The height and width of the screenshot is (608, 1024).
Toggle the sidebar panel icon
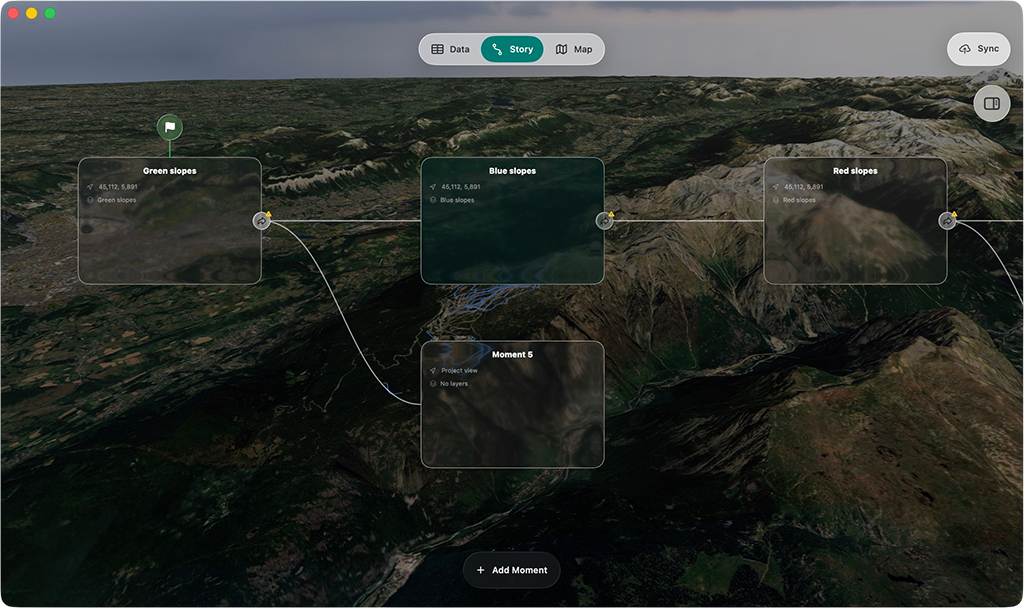coord(991,104)
